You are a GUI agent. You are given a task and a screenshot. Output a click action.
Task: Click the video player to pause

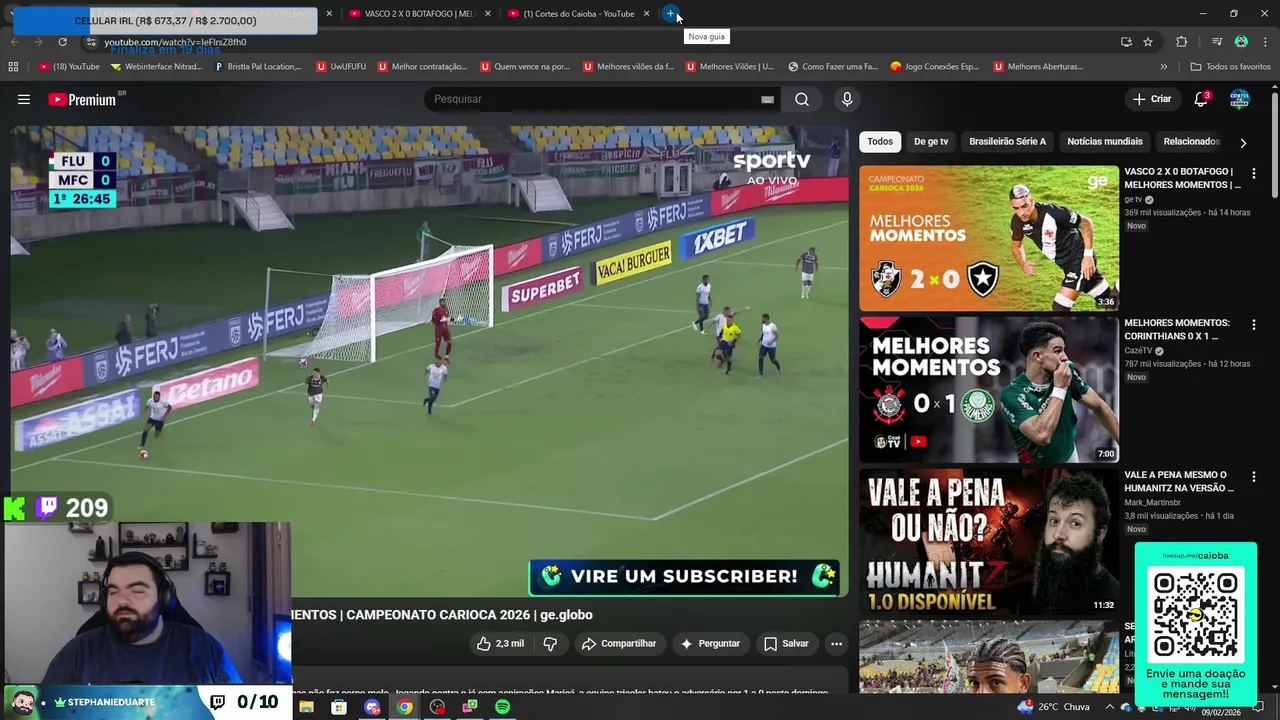pyautogui.click(x=430, y=360)
